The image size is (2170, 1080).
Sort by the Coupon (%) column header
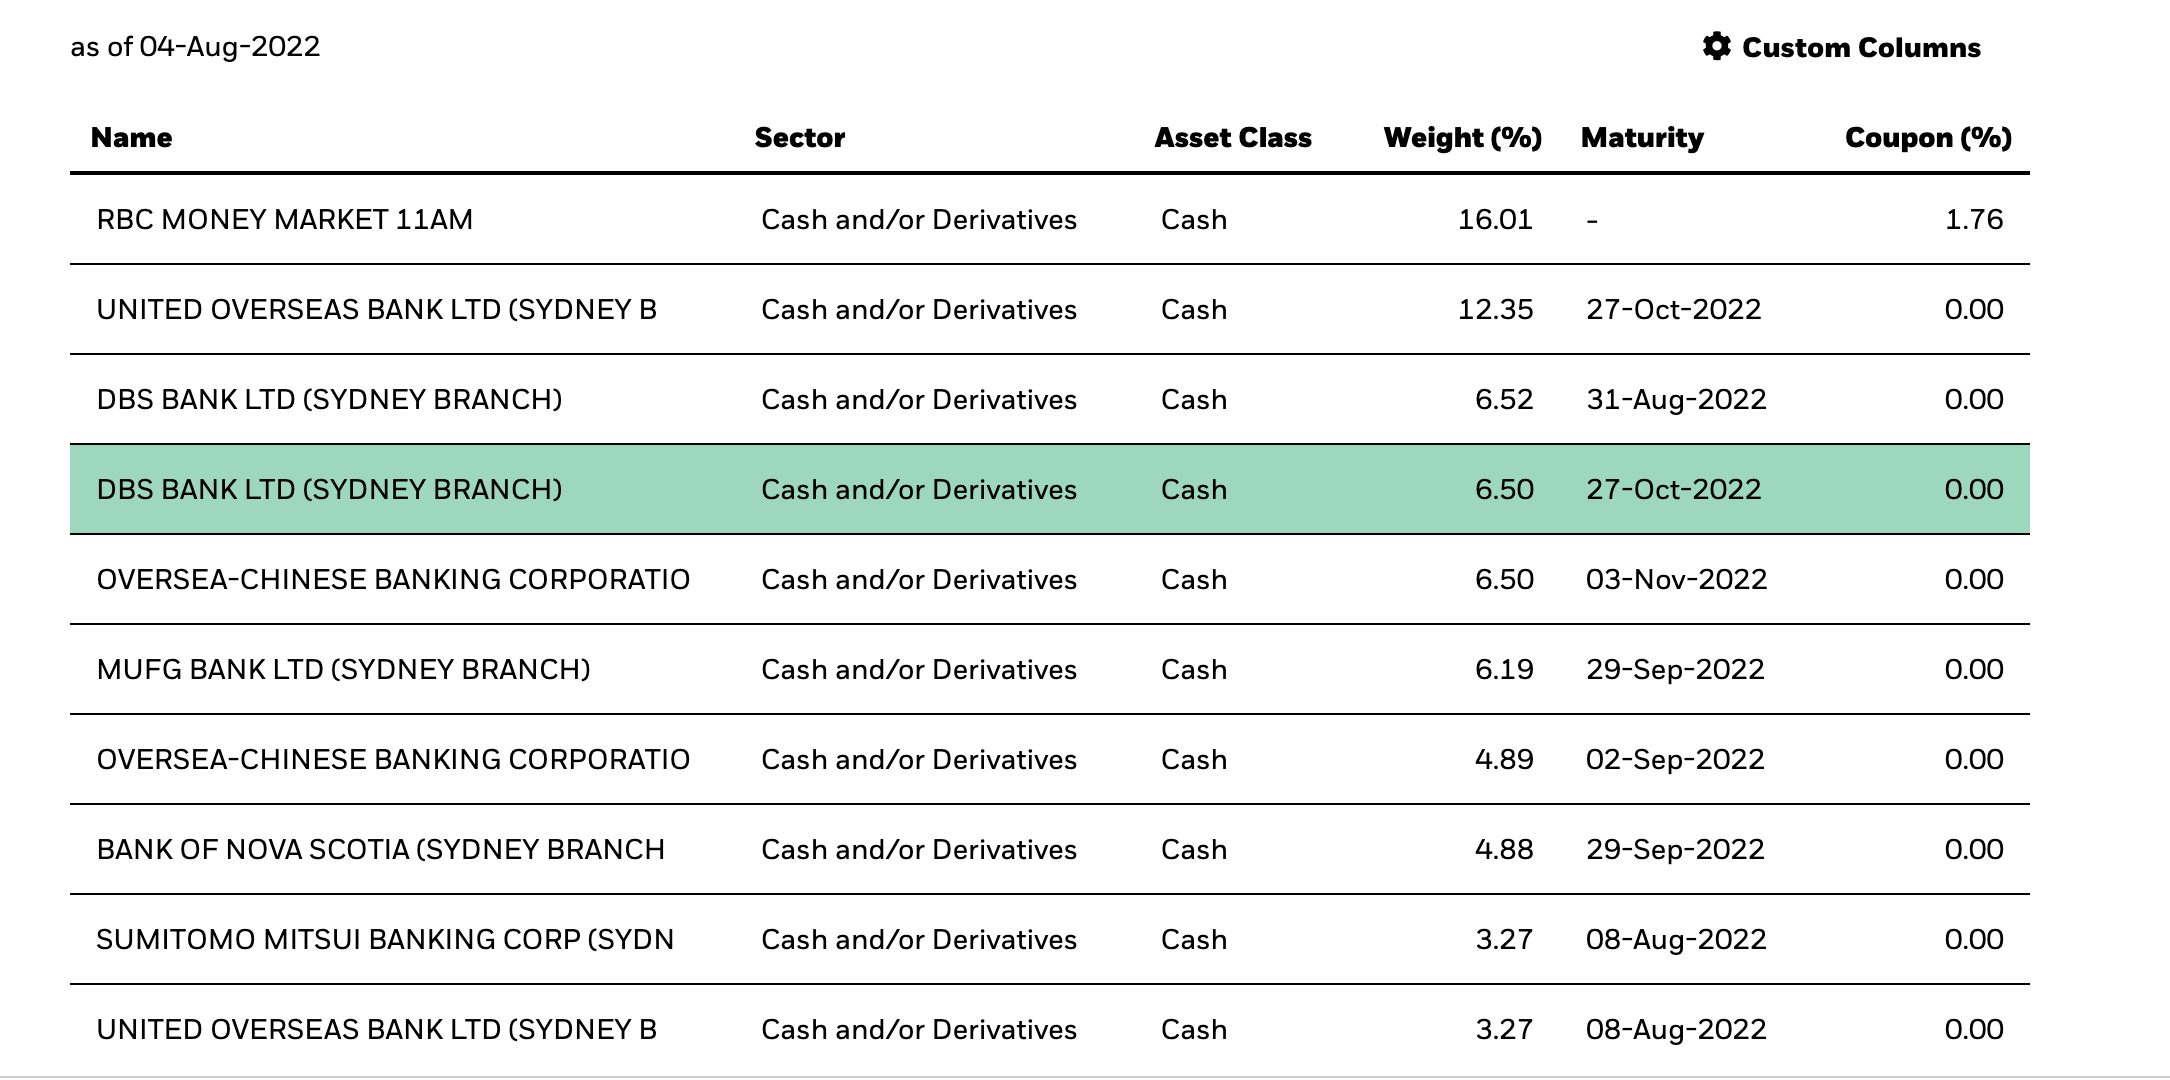click(x=1928, y=138)
